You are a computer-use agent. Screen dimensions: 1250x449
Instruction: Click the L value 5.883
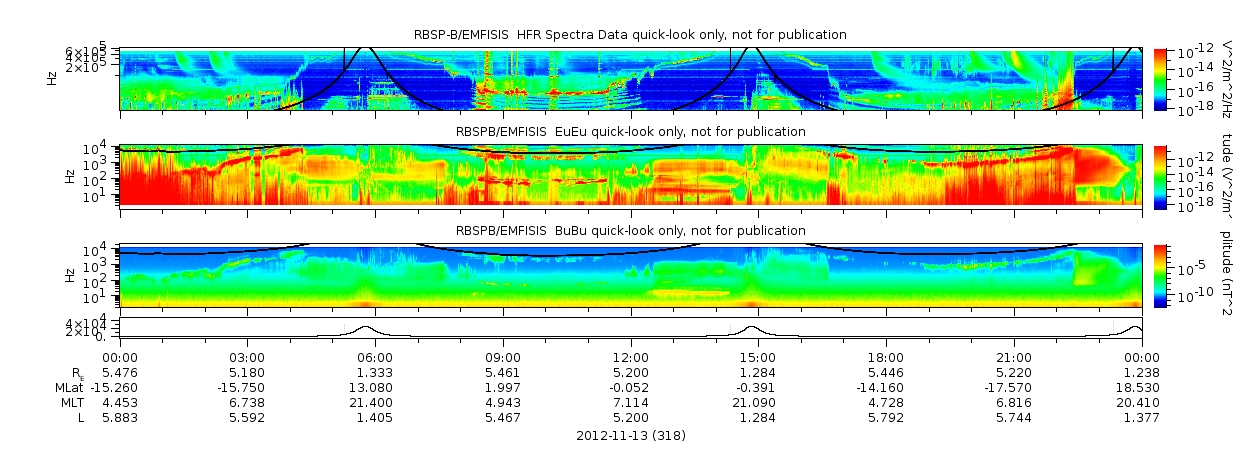(120, 418)
